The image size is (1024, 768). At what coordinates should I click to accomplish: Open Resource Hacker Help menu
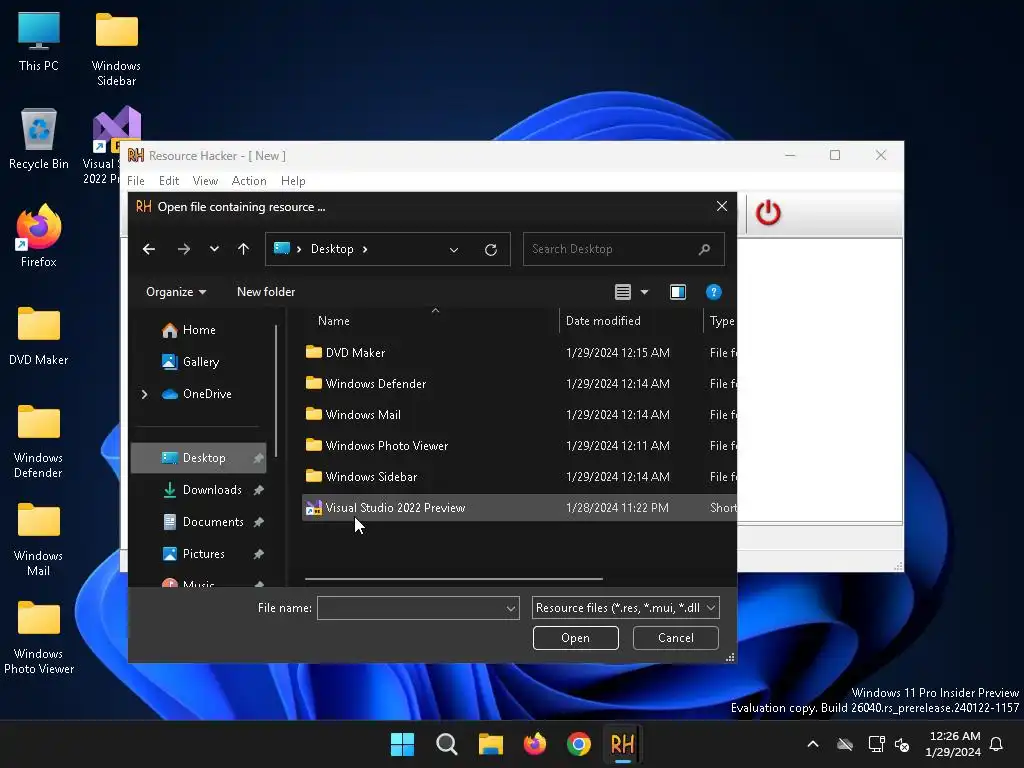293,181
